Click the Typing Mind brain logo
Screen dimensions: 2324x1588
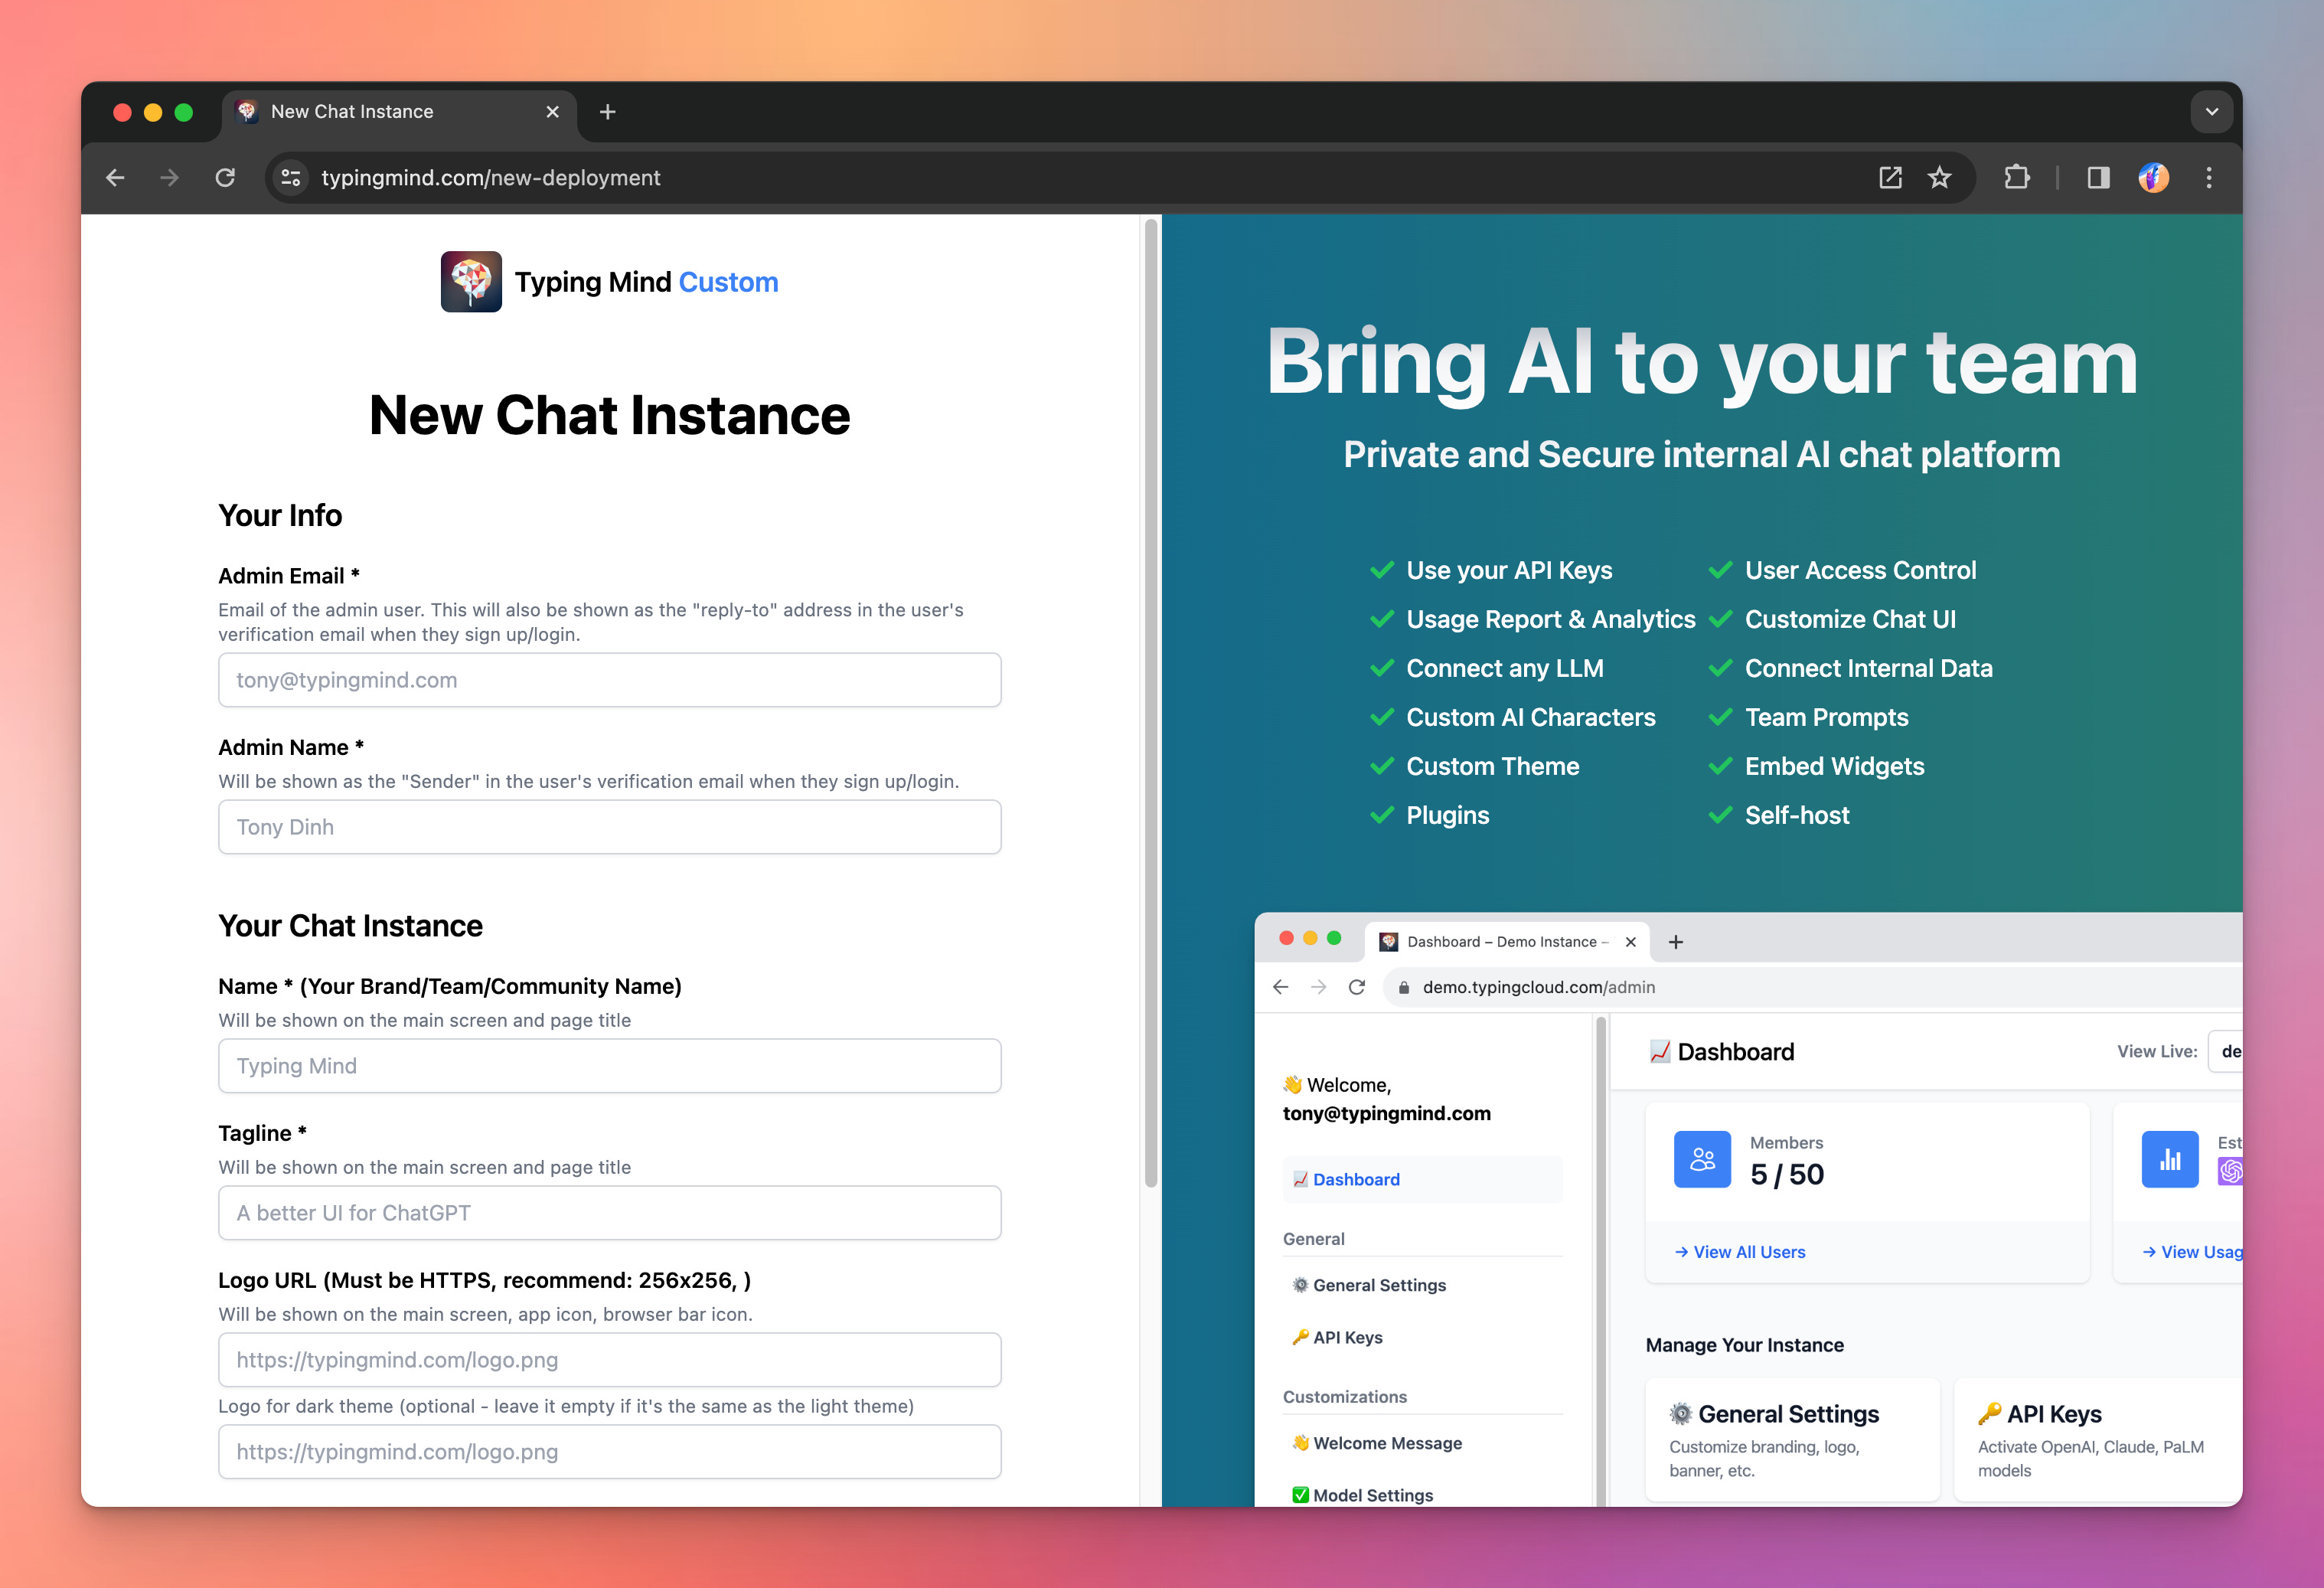point(471,282)
